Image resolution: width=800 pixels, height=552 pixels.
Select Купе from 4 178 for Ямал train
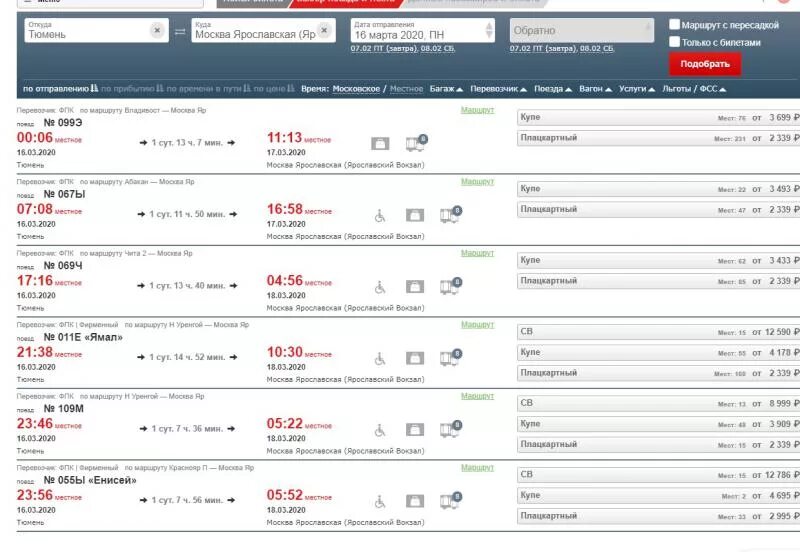point(658,353)
